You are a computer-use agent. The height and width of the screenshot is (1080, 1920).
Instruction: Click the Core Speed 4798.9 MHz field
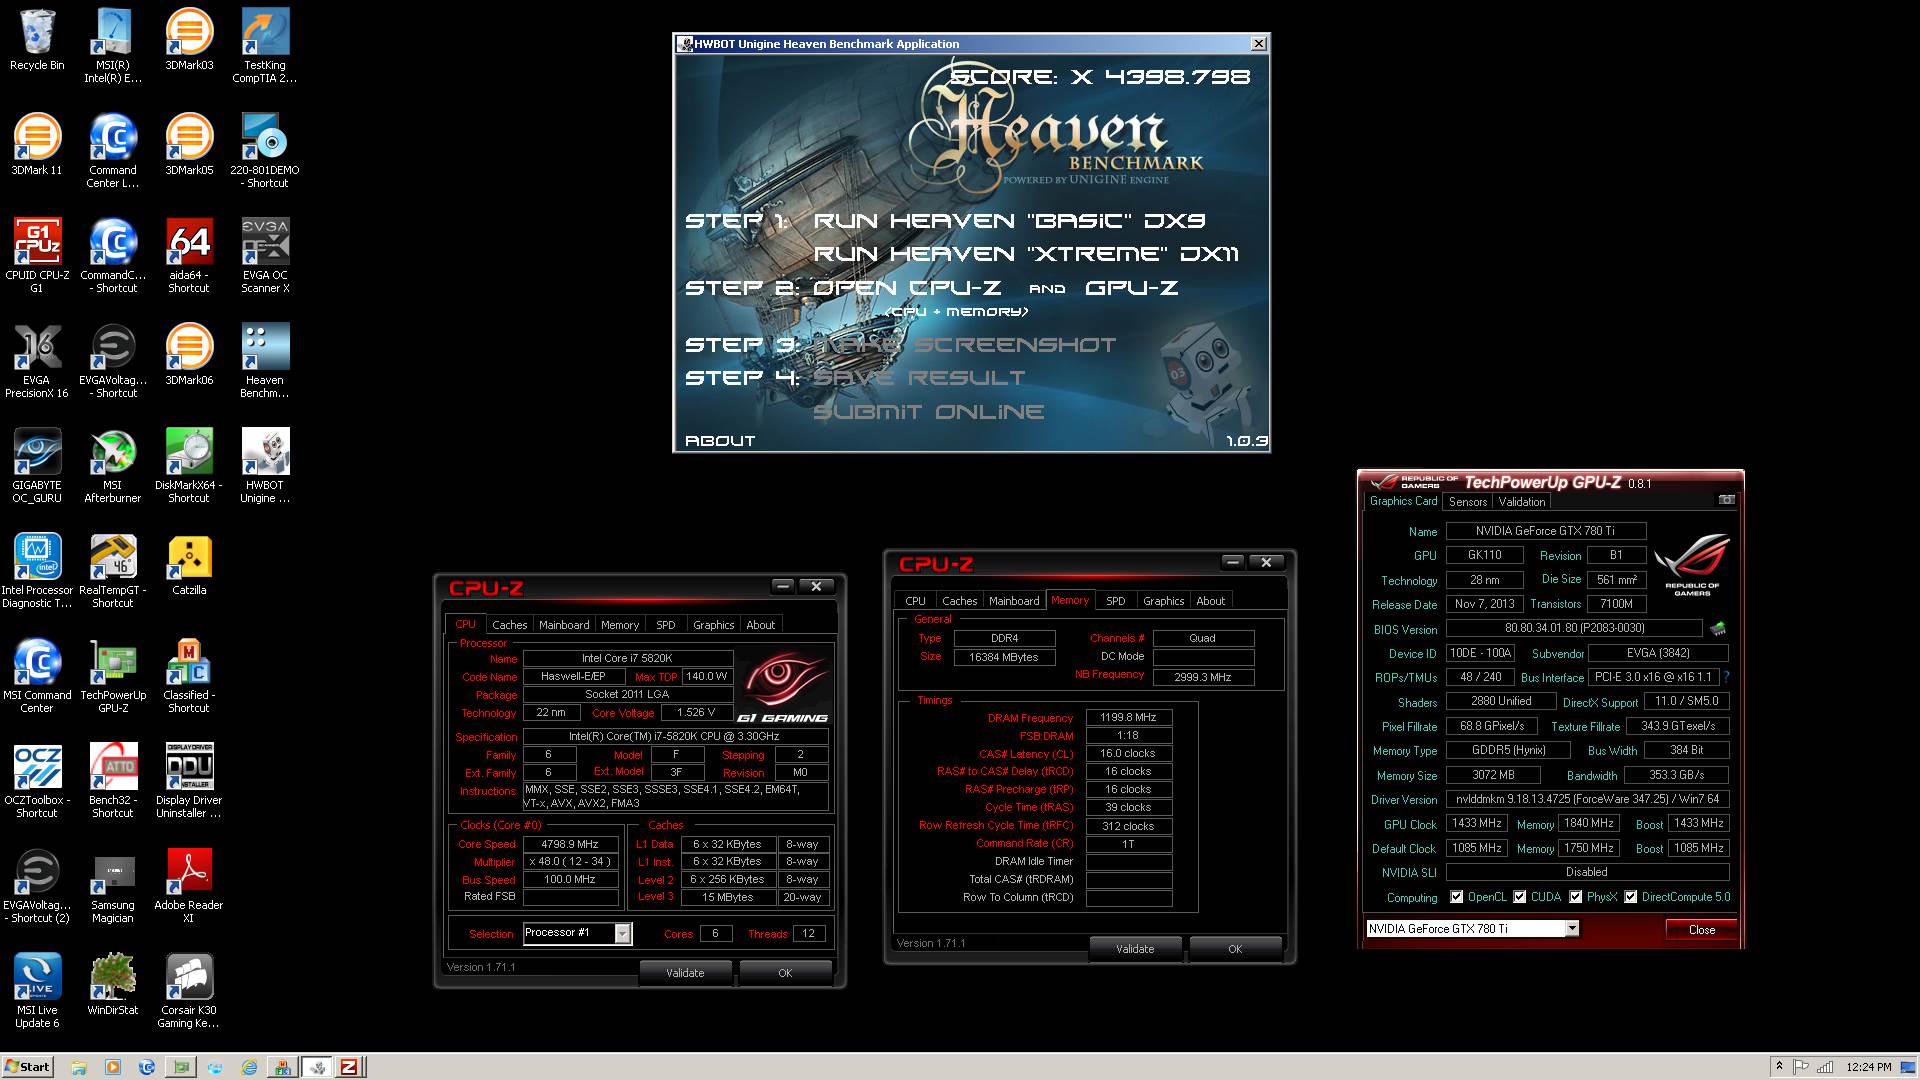(570, 844)
